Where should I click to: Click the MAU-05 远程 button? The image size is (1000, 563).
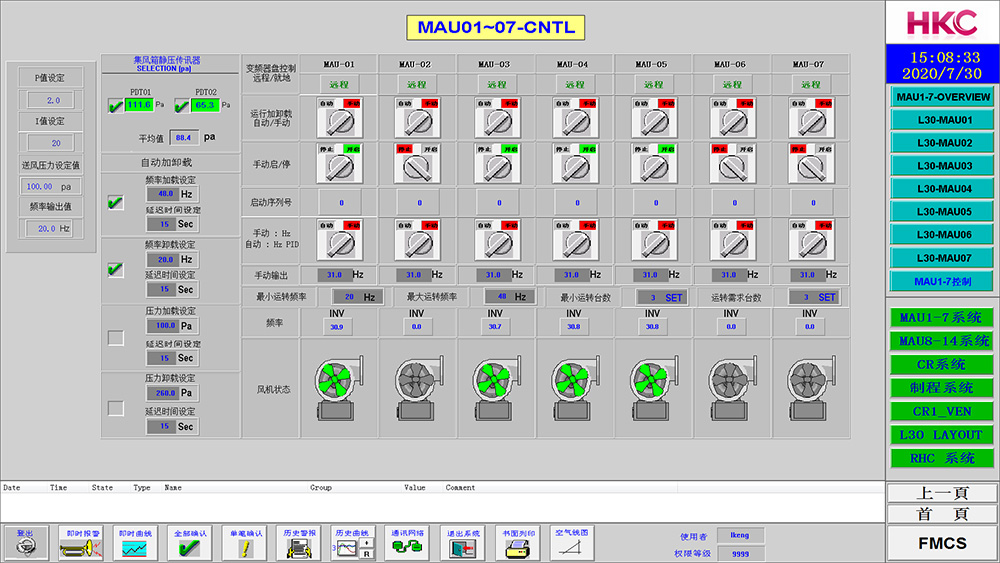click(x=653, y=85)
